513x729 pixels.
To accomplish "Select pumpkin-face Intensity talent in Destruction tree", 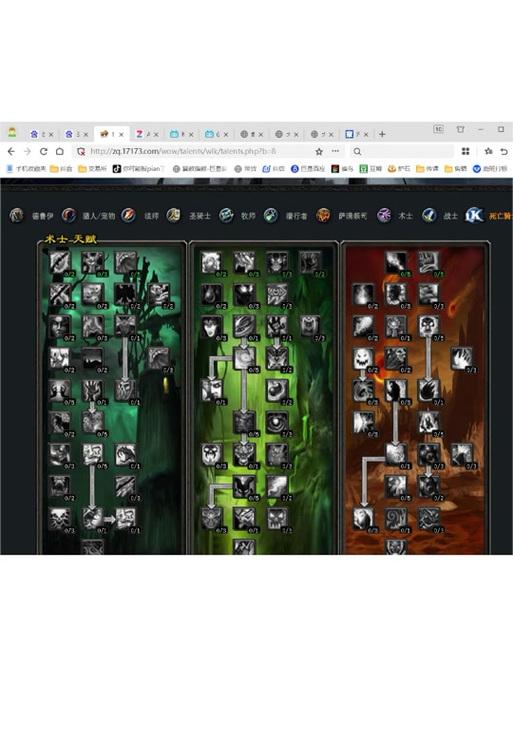I will [x=363, y=358].
